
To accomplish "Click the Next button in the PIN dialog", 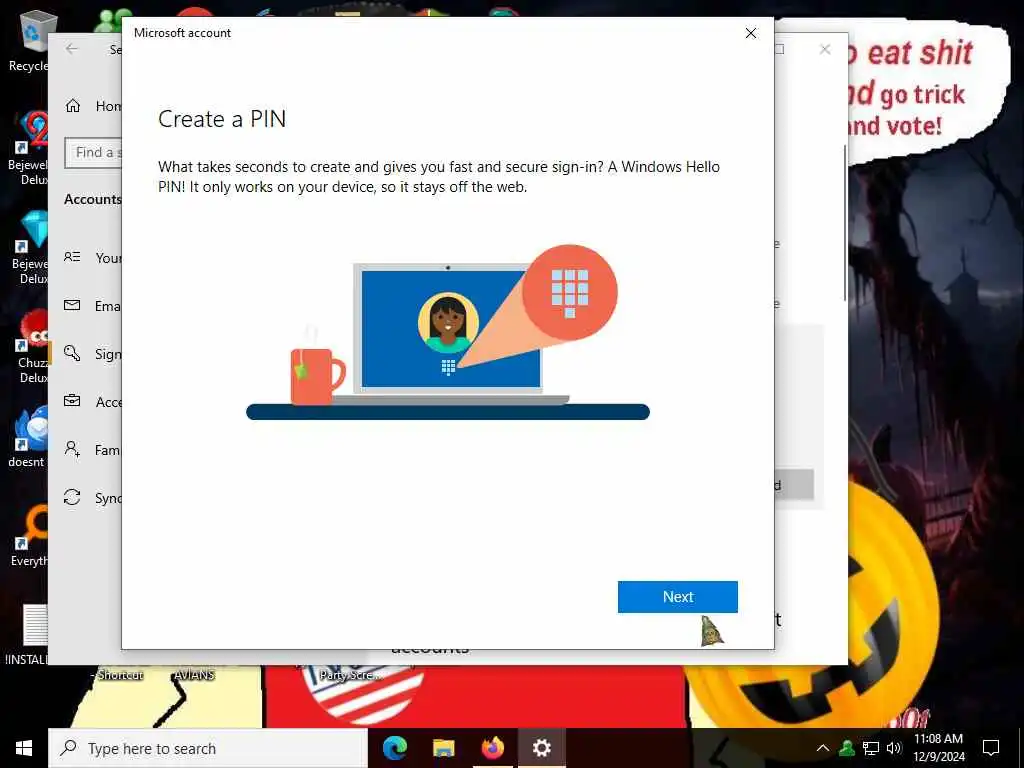I will (677, 597).
